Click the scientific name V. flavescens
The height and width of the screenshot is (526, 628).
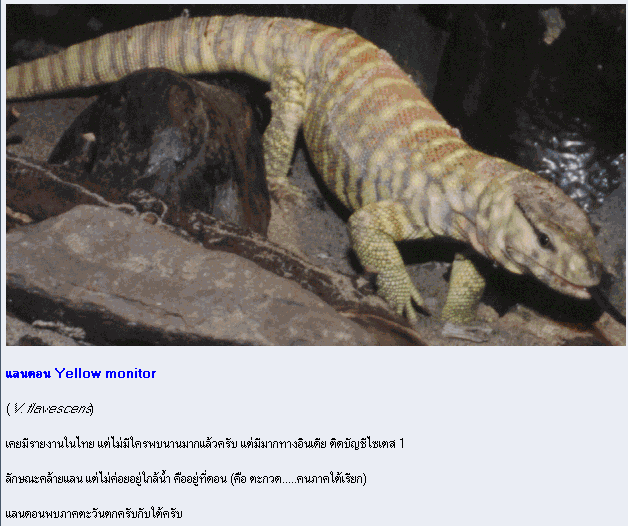coord(50,409)
